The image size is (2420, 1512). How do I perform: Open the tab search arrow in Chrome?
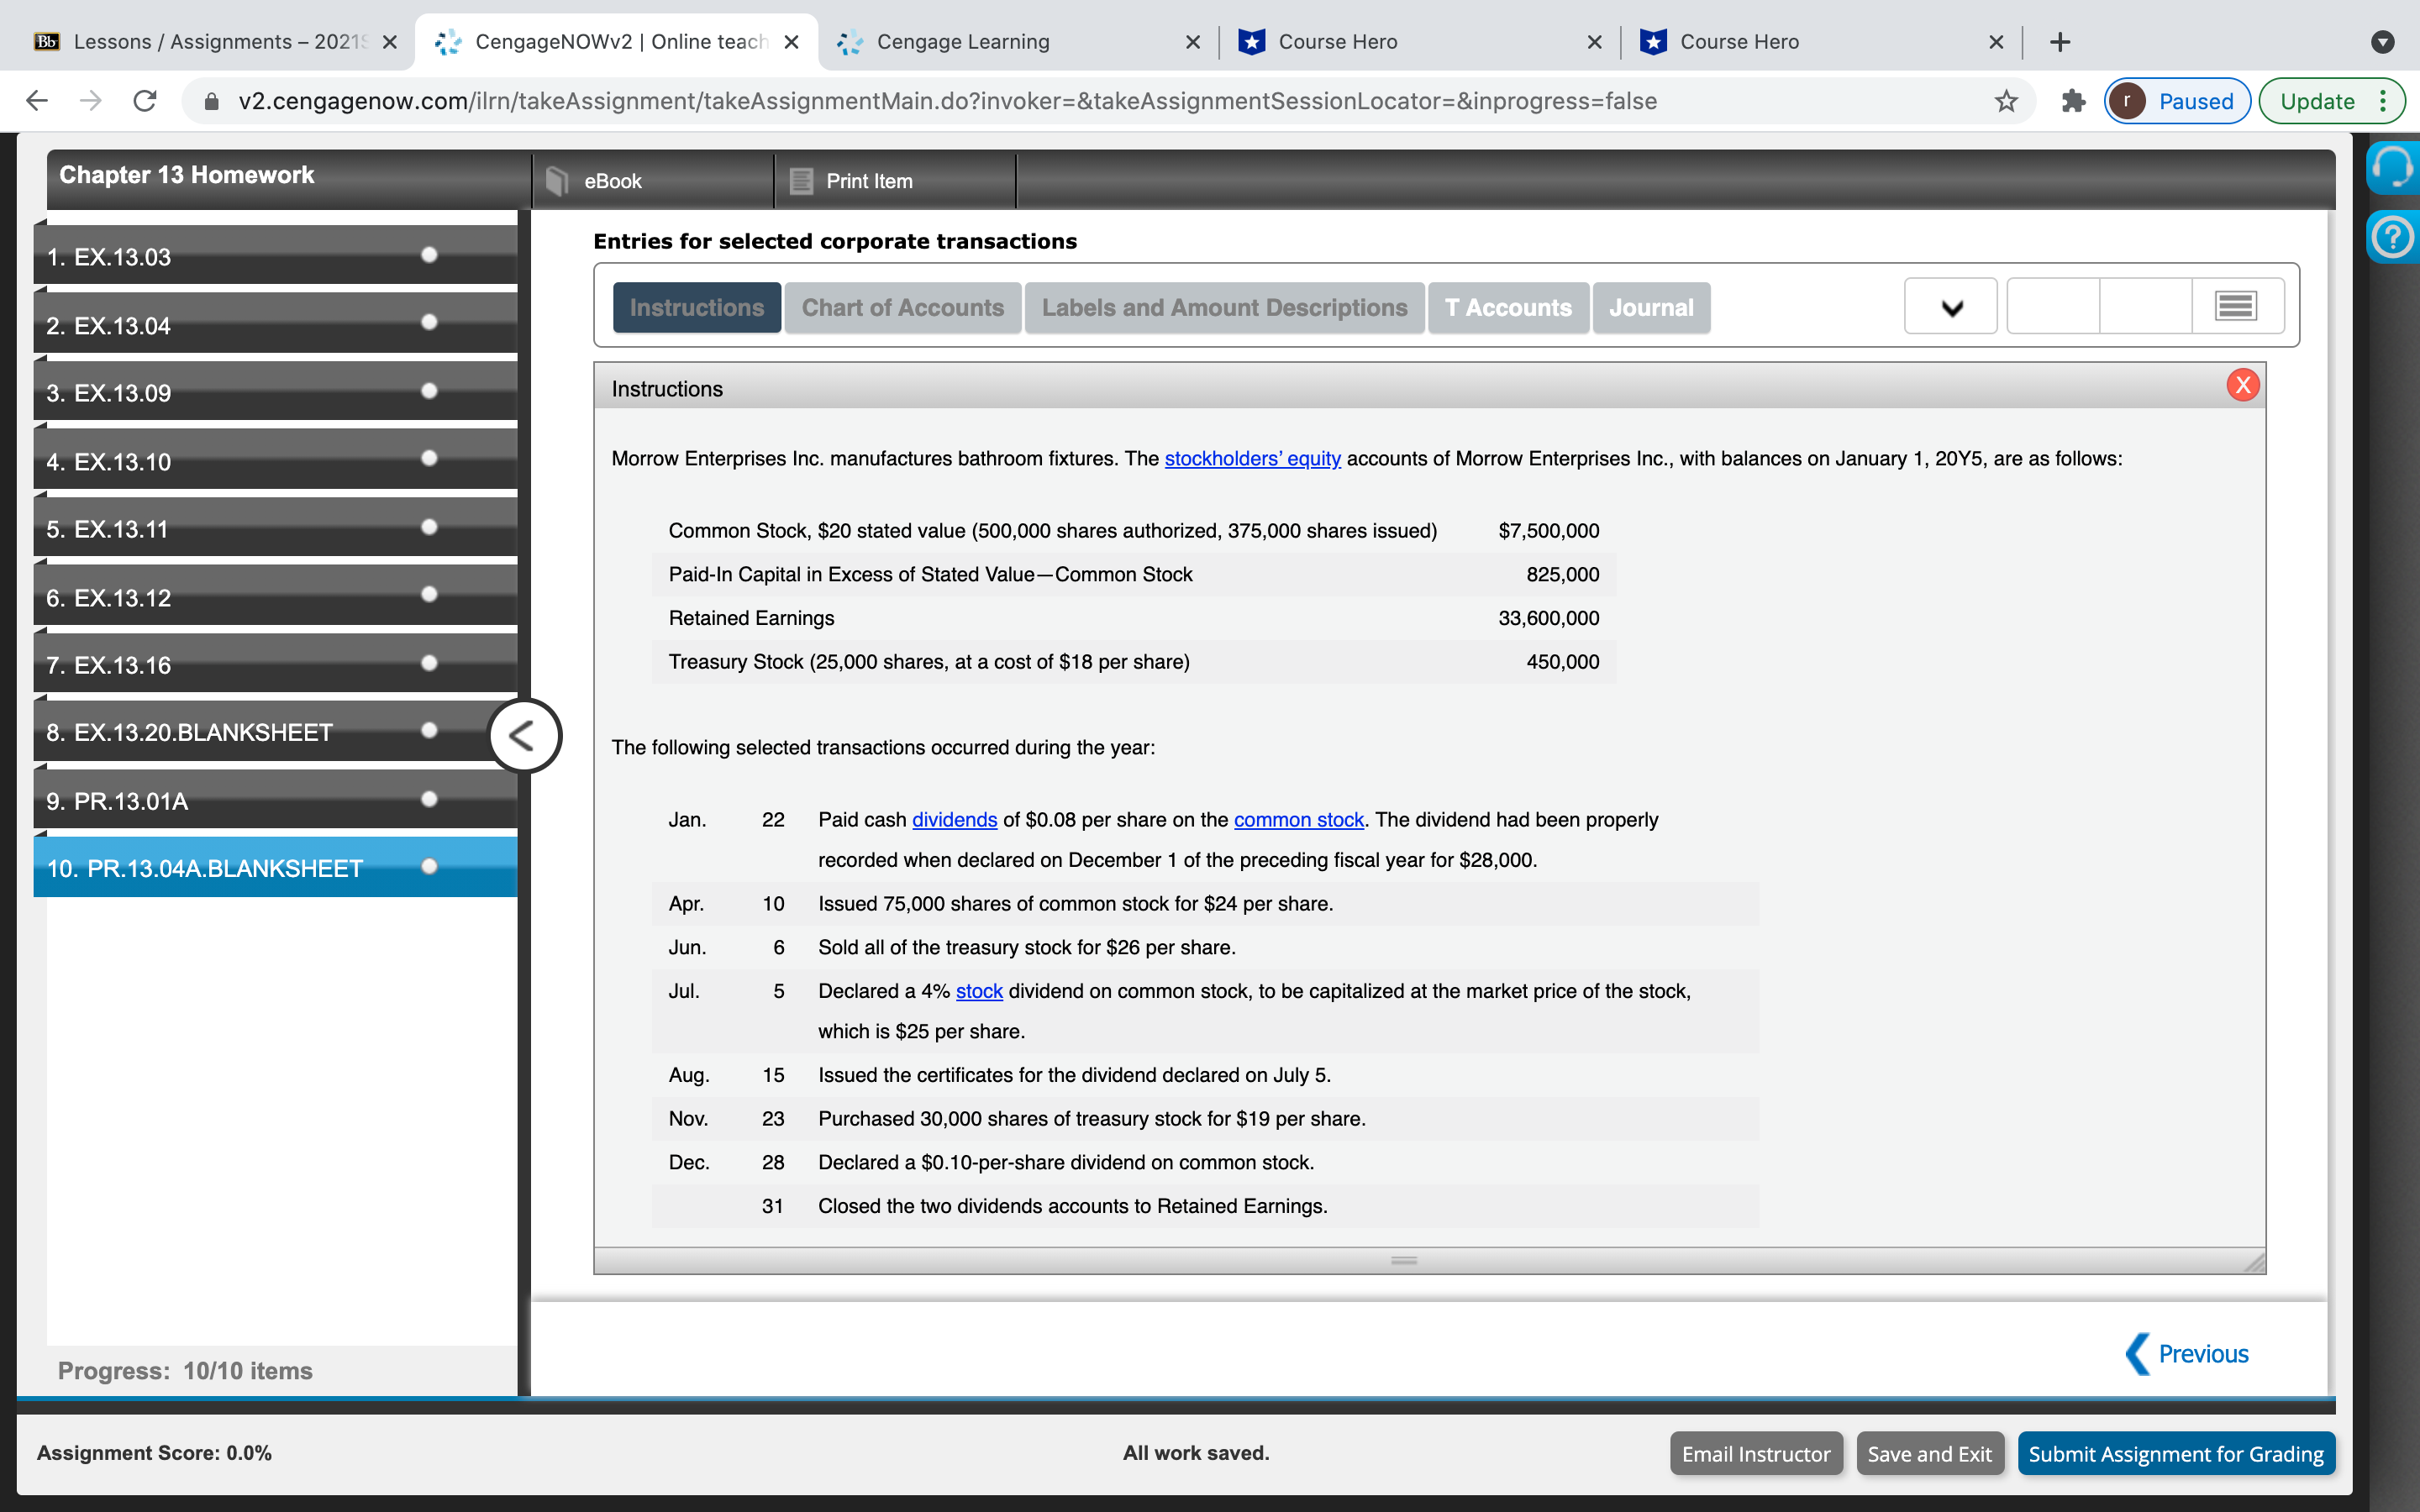2383,42
